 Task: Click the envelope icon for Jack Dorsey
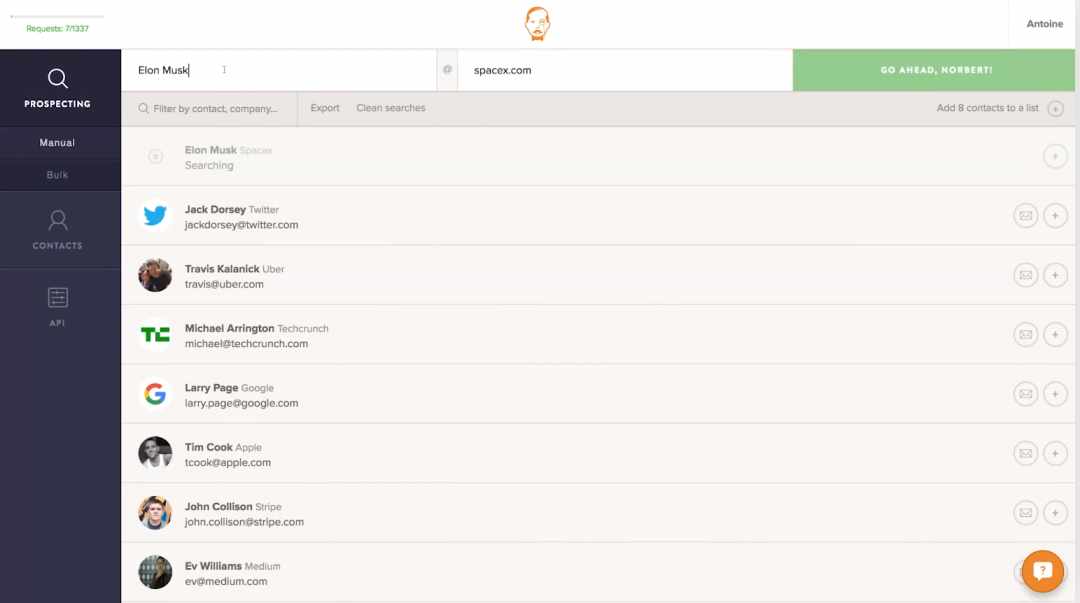(1026, 216)
